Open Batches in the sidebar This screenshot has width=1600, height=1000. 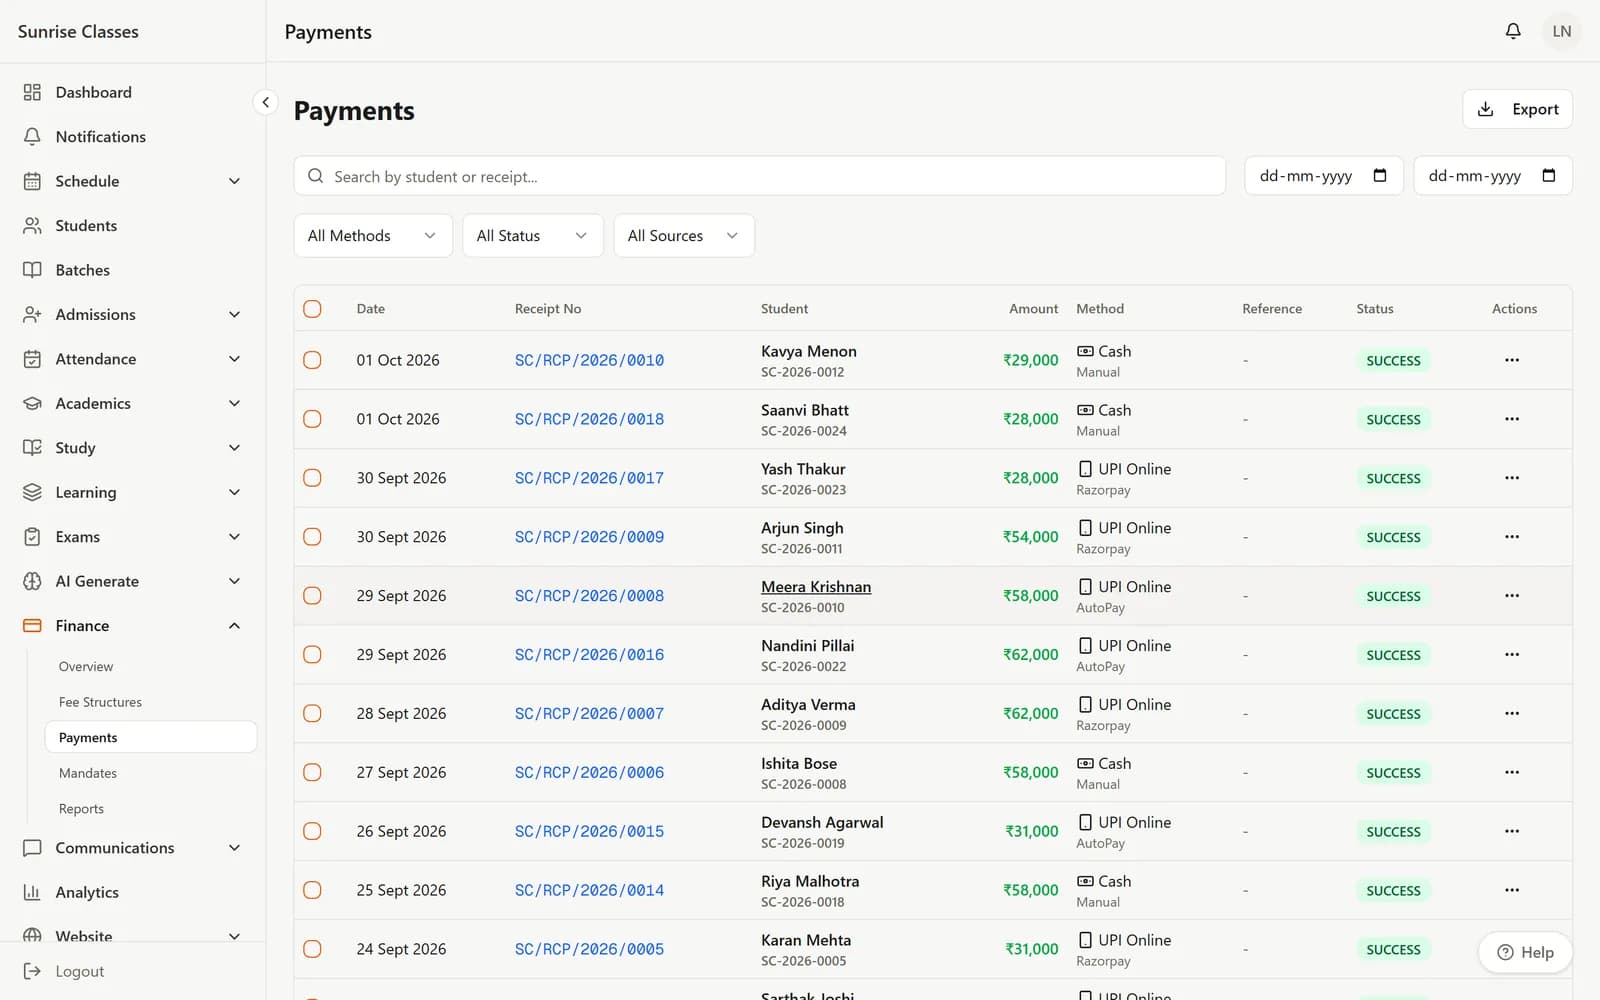click(x=132, y=270)
